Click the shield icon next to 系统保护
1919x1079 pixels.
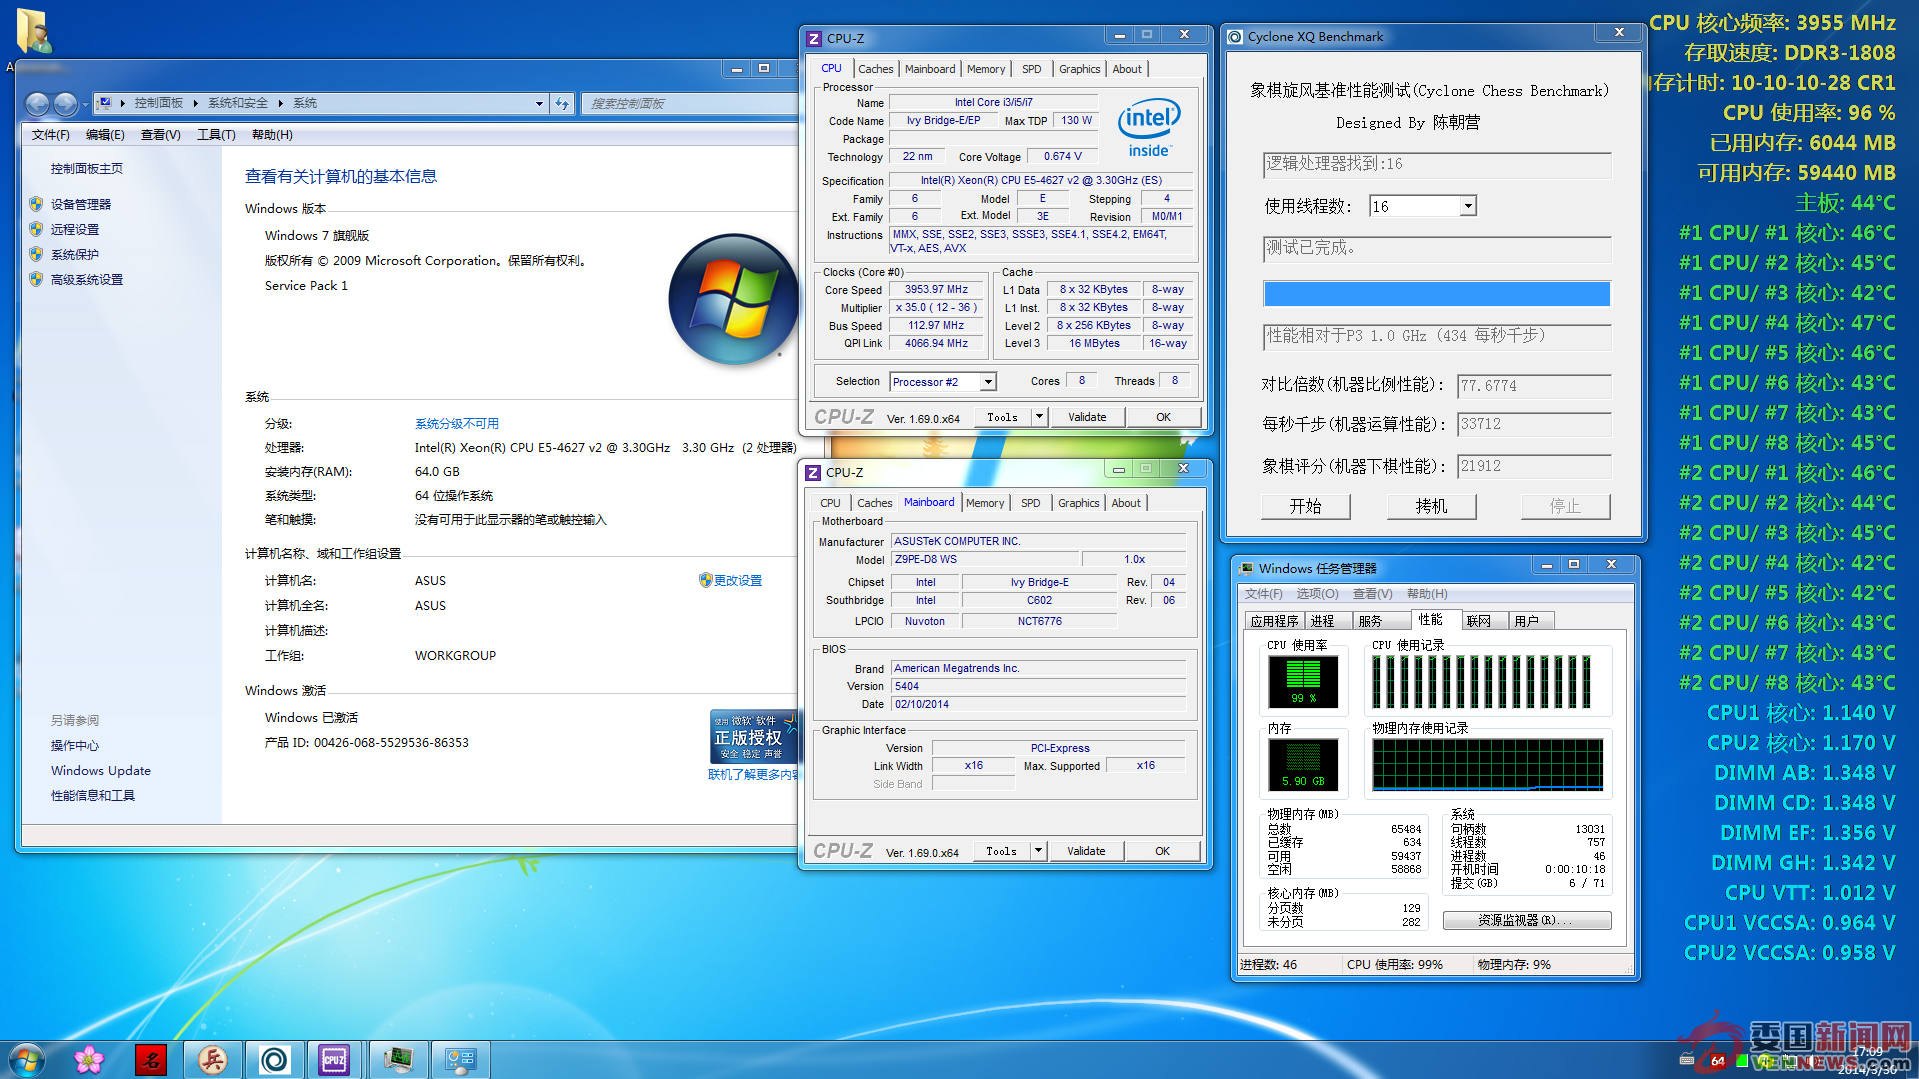point(36,254)
